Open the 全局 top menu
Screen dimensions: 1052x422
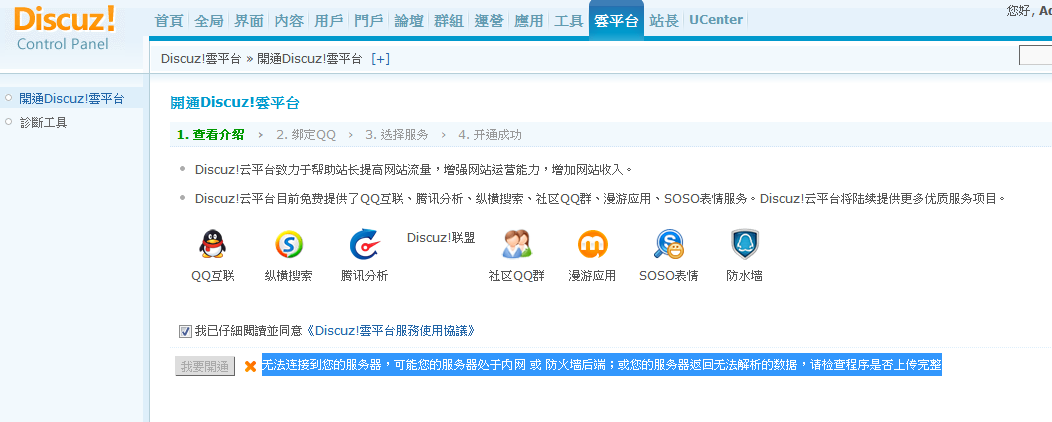click(x=209, y=21)
